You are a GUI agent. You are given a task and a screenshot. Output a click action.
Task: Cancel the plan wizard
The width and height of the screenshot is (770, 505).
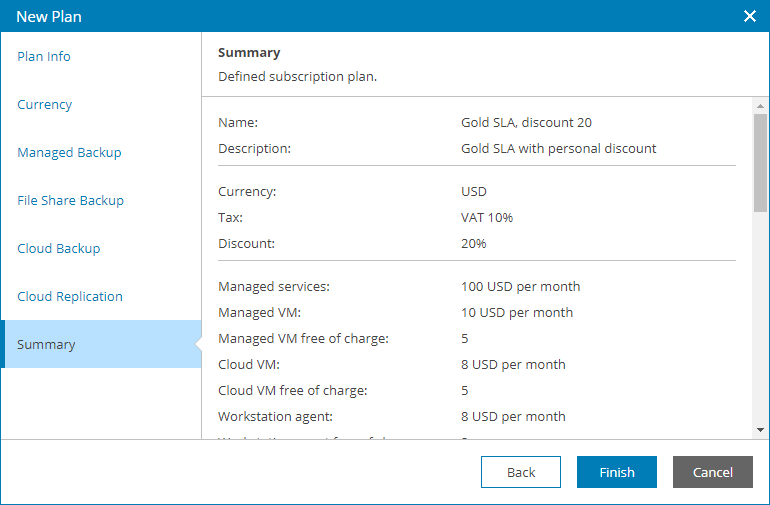712,472
